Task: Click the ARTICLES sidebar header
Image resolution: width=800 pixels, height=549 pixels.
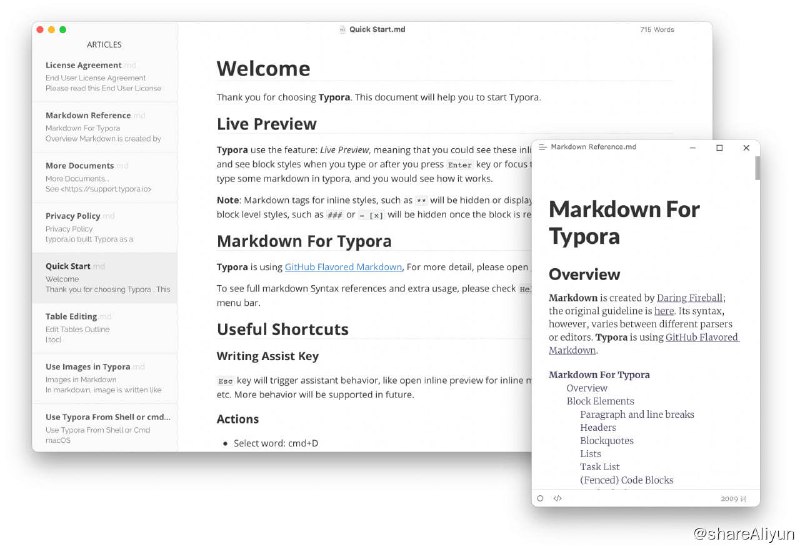Action: pyautogui.click(x=104, y=45)
